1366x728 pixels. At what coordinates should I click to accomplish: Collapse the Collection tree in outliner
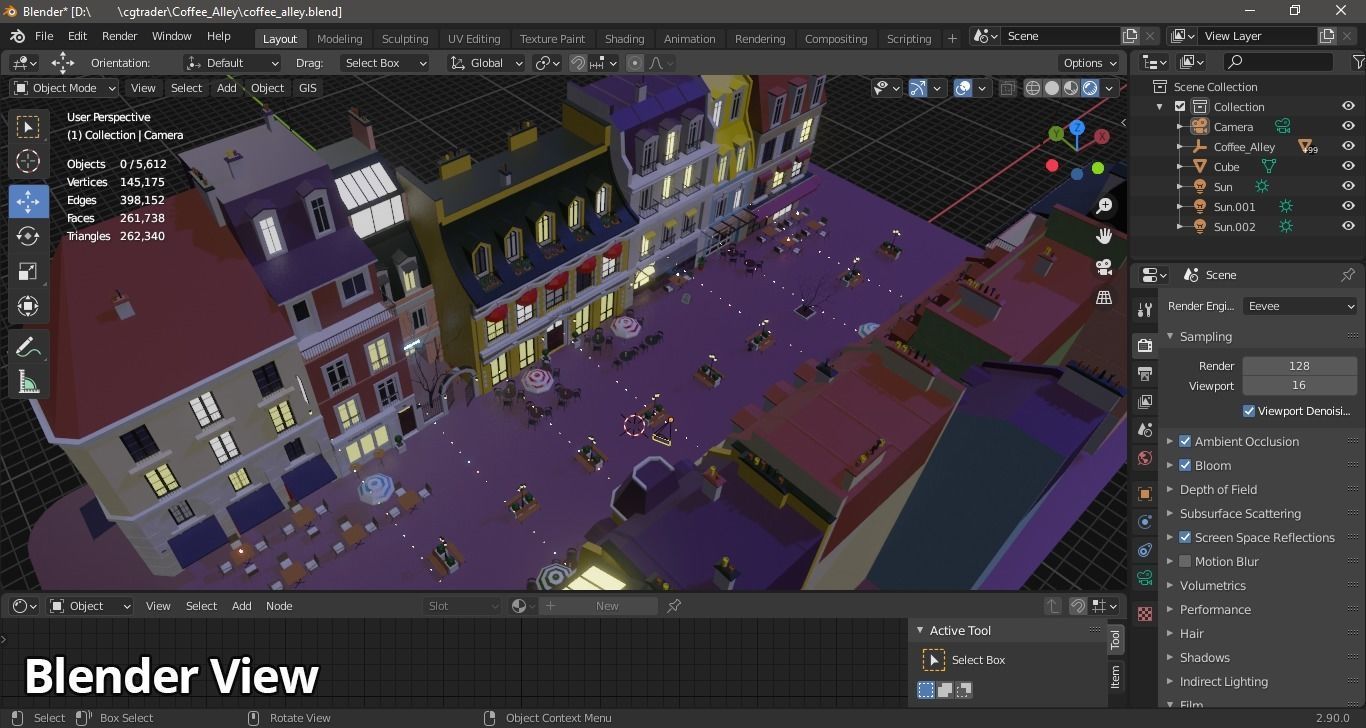coord(1160,107)
